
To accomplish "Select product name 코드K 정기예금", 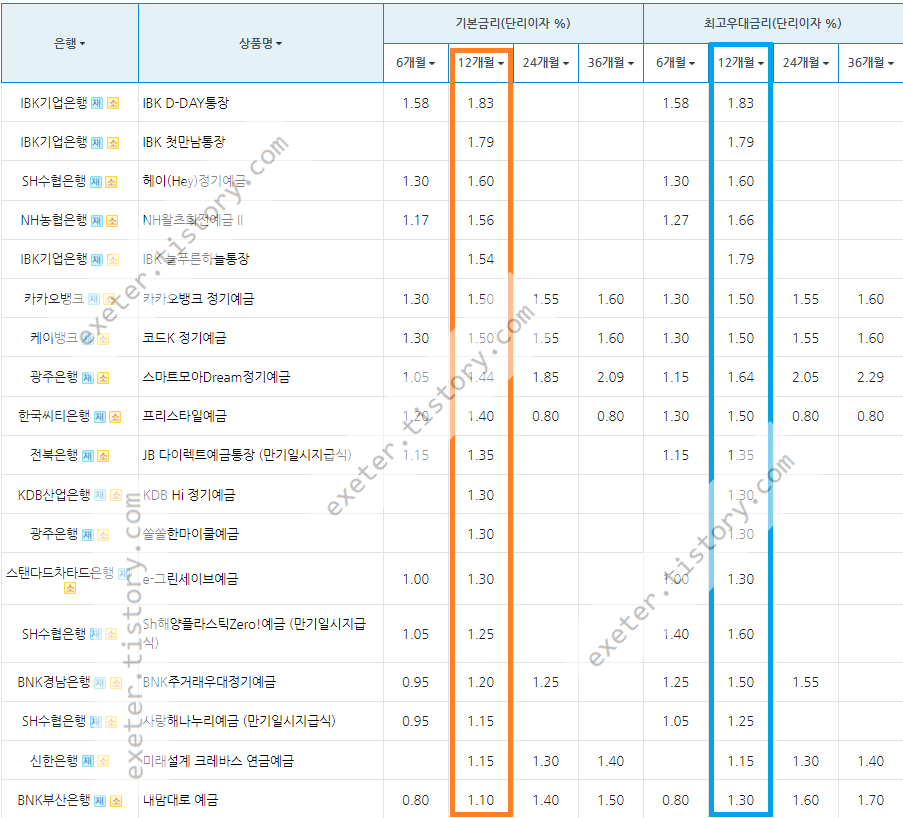I will (x=184, y=338).
